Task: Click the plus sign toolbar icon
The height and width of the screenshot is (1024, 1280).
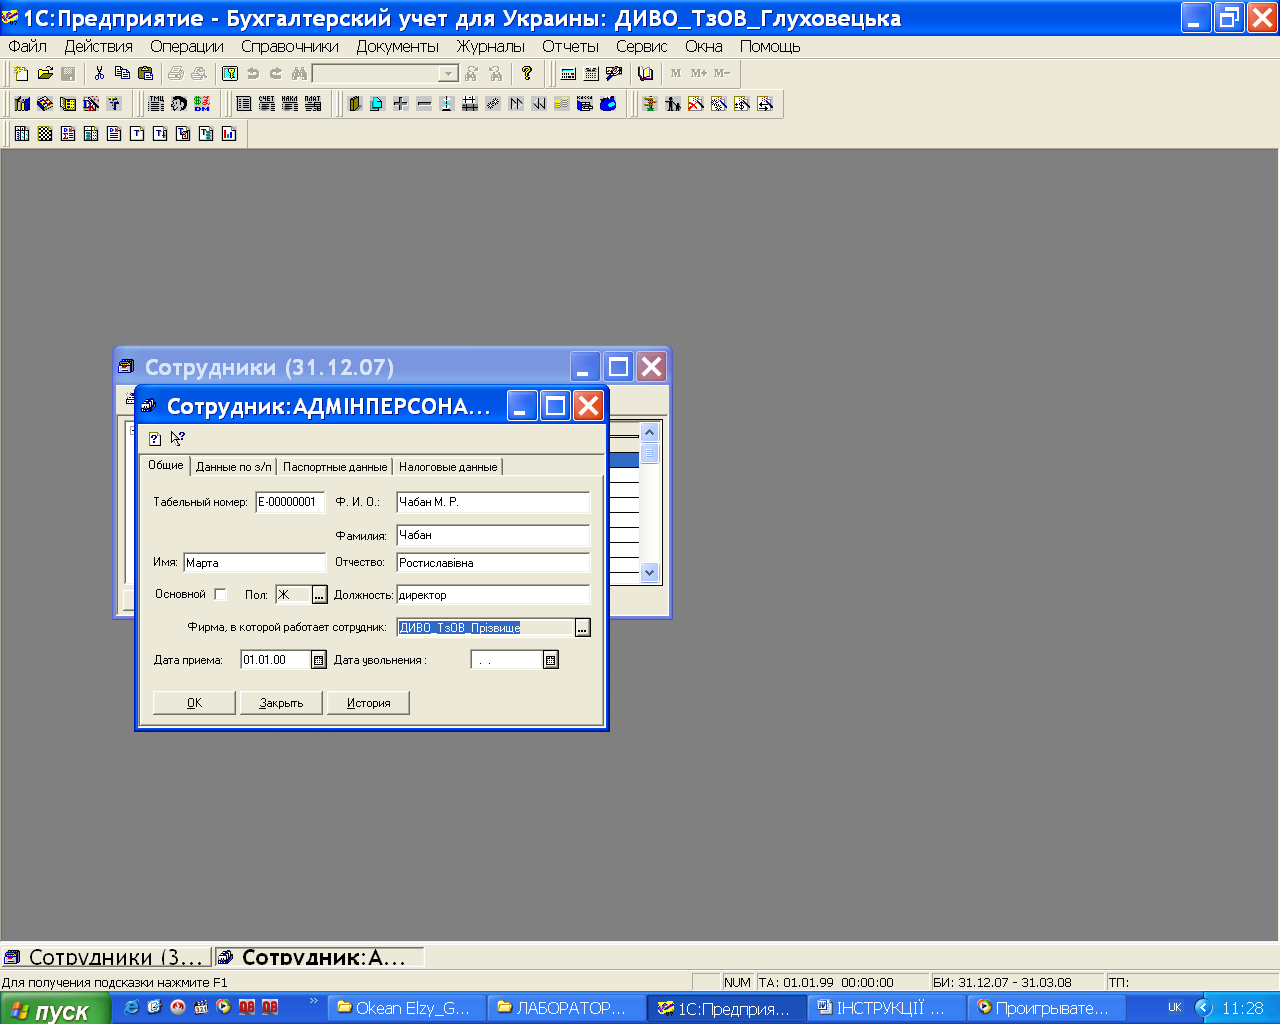Action: click(400, 103)
